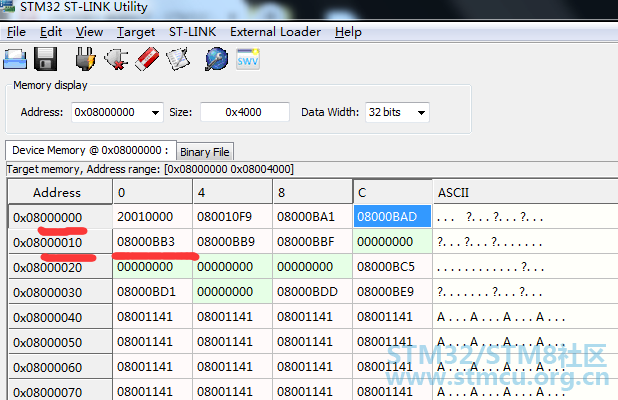Click the column header 8
618x400 pixels.
click(313, 192)
